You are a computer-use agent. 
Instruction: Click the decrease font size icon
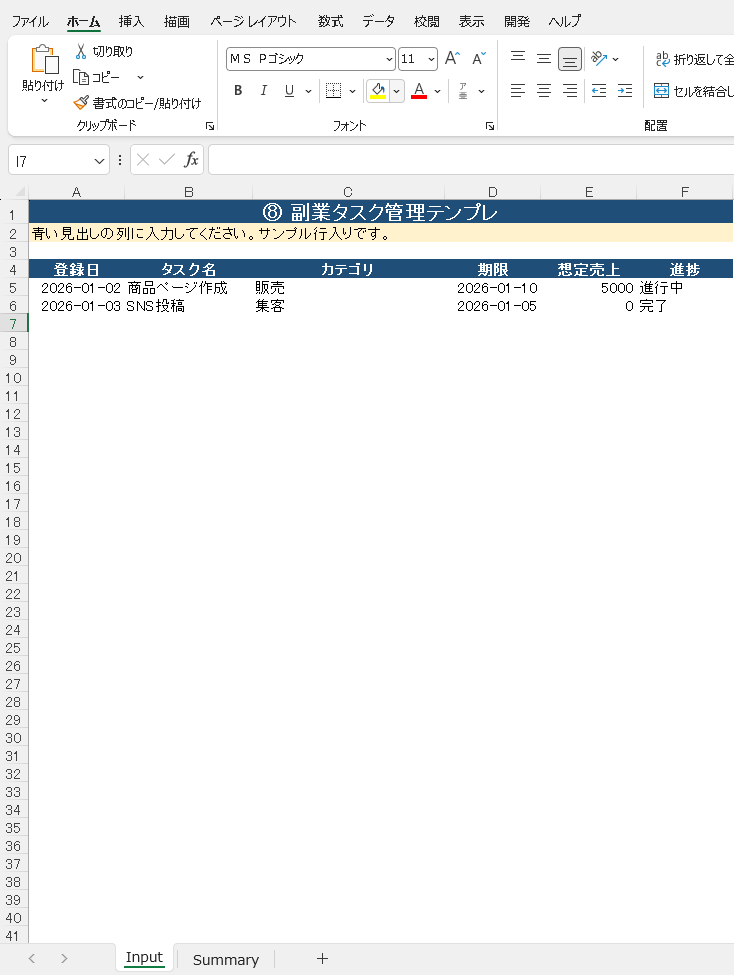[479, 58]
